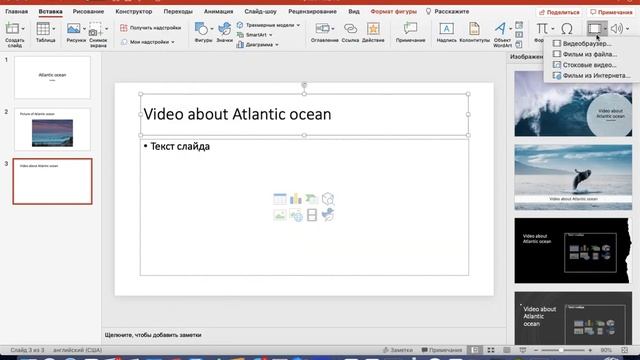Choose Фильм из Интернета... menu item
This screenshot has width=640, height=360.
tap(592, 76)
